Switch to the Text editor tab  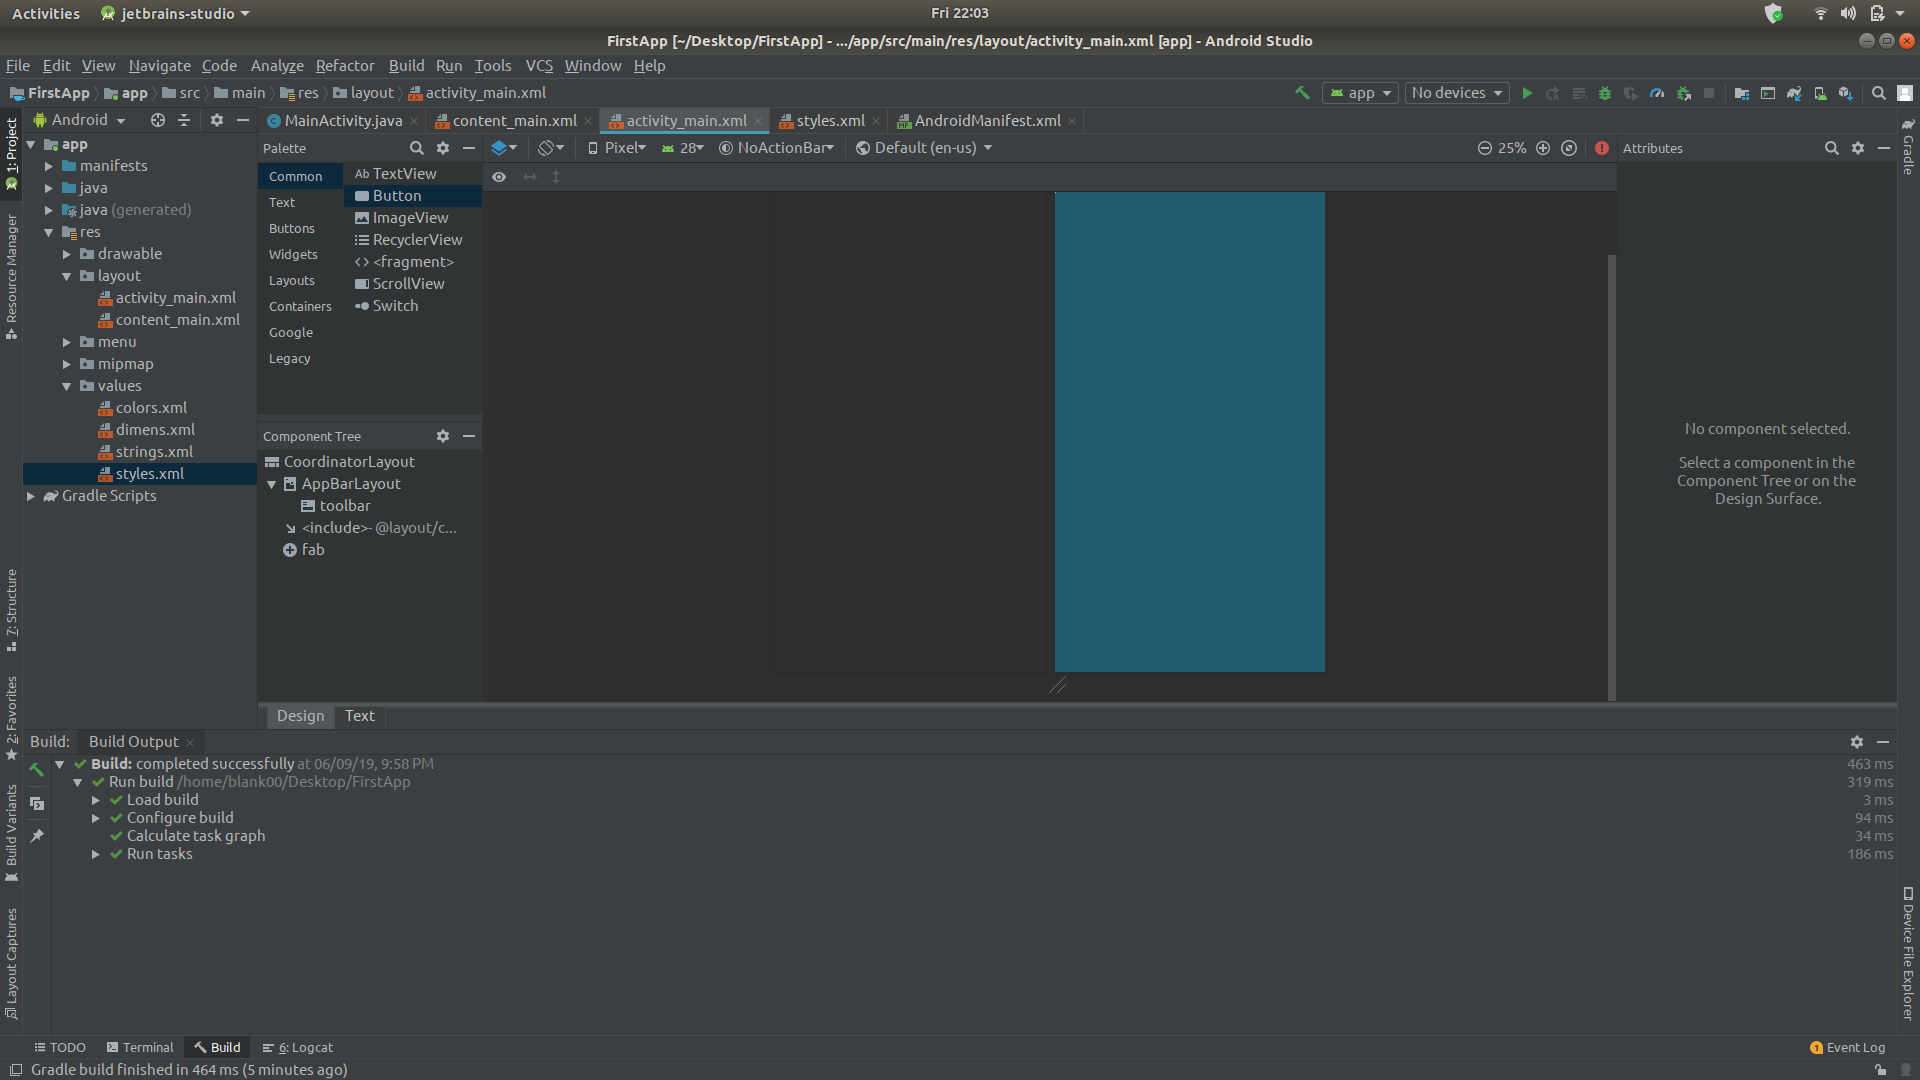(x=359, y=716)
